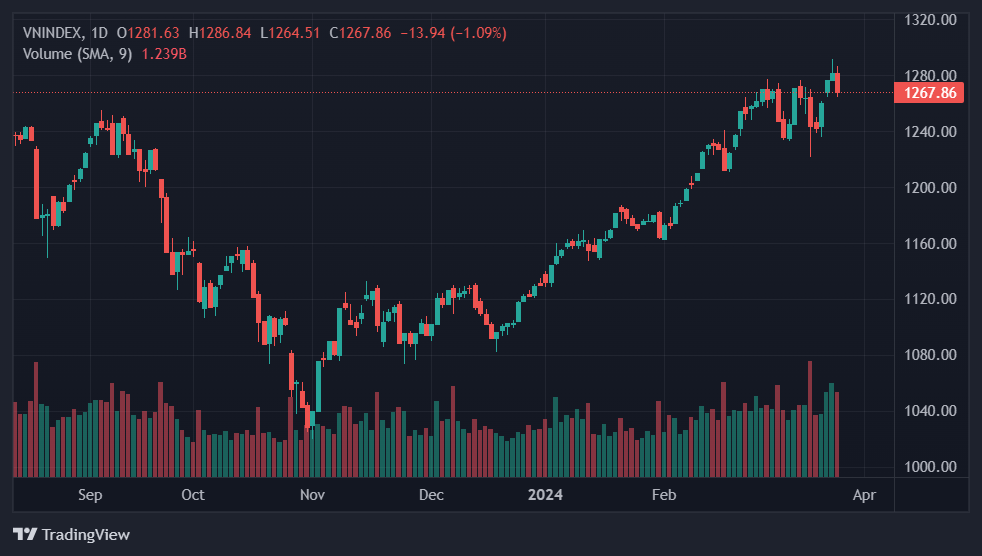982x556 pixels.
Task: Click the TradingView logo icon
Action: pos(25,534)
